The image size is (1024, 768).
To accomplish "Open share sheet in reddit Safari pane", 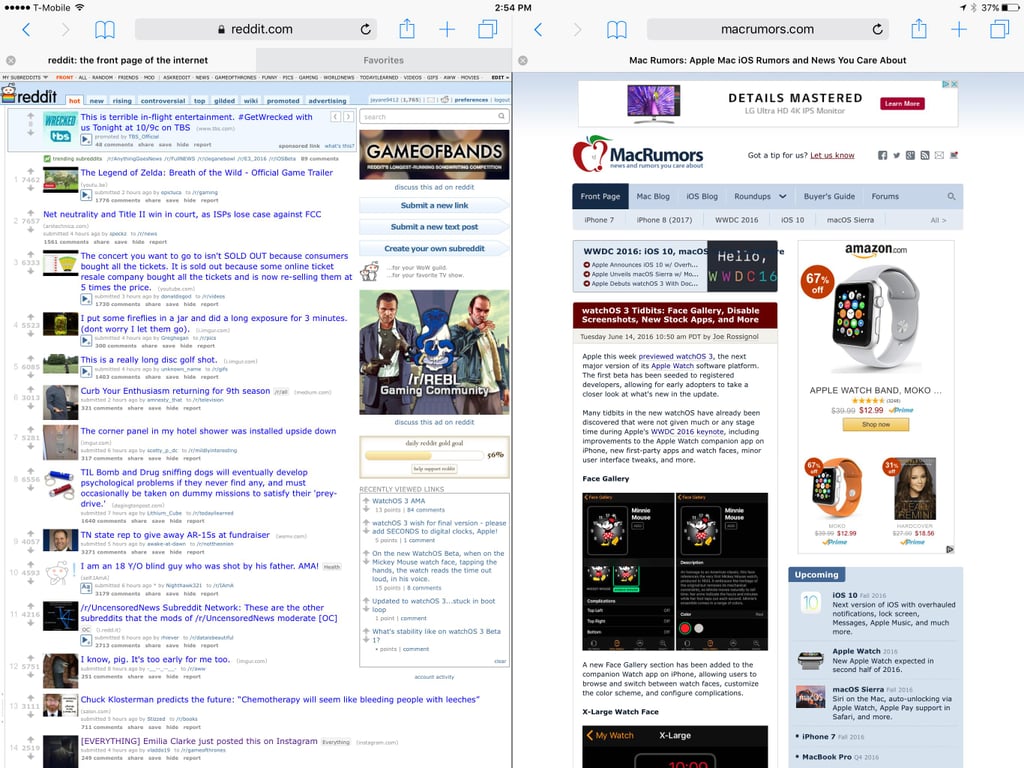I will (407, 29).
